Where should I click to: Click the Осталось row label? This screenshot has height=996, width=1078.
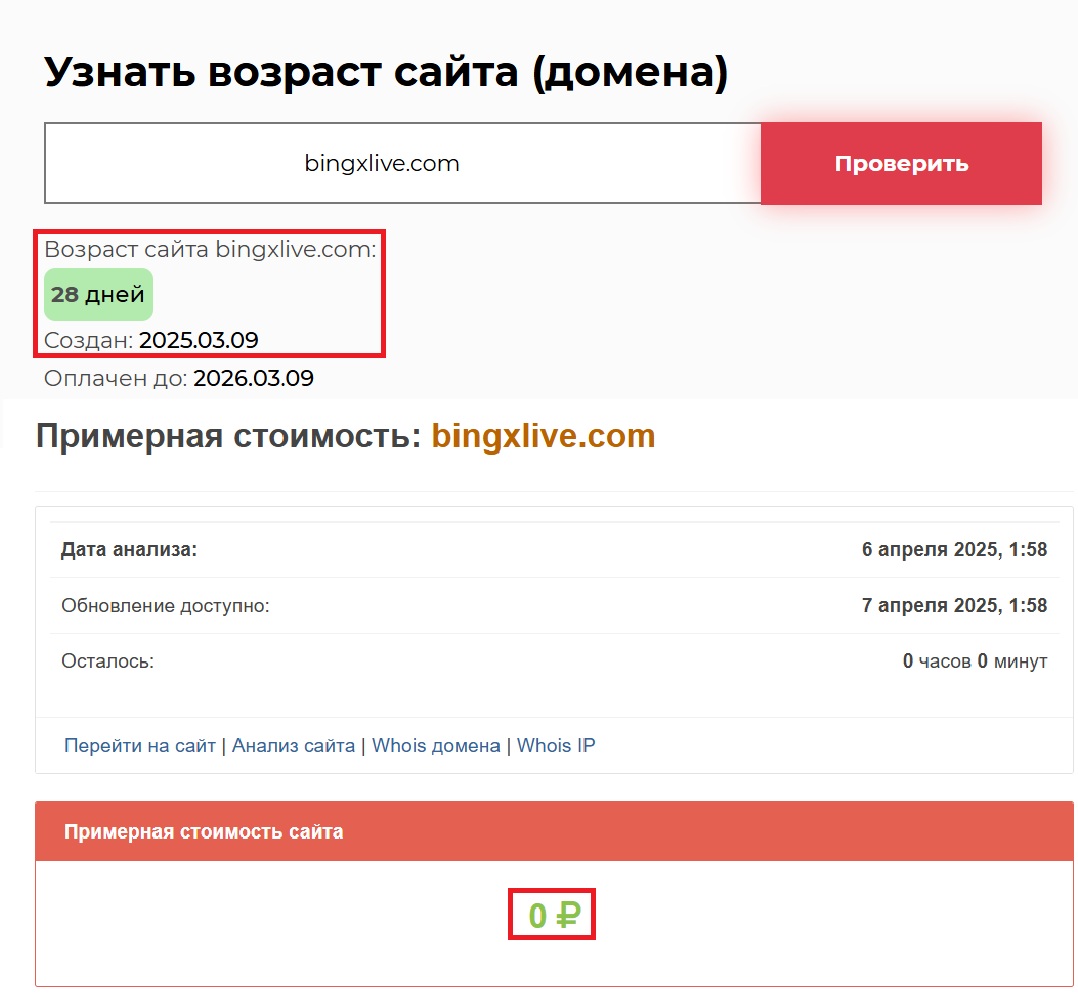click(107, 662)
